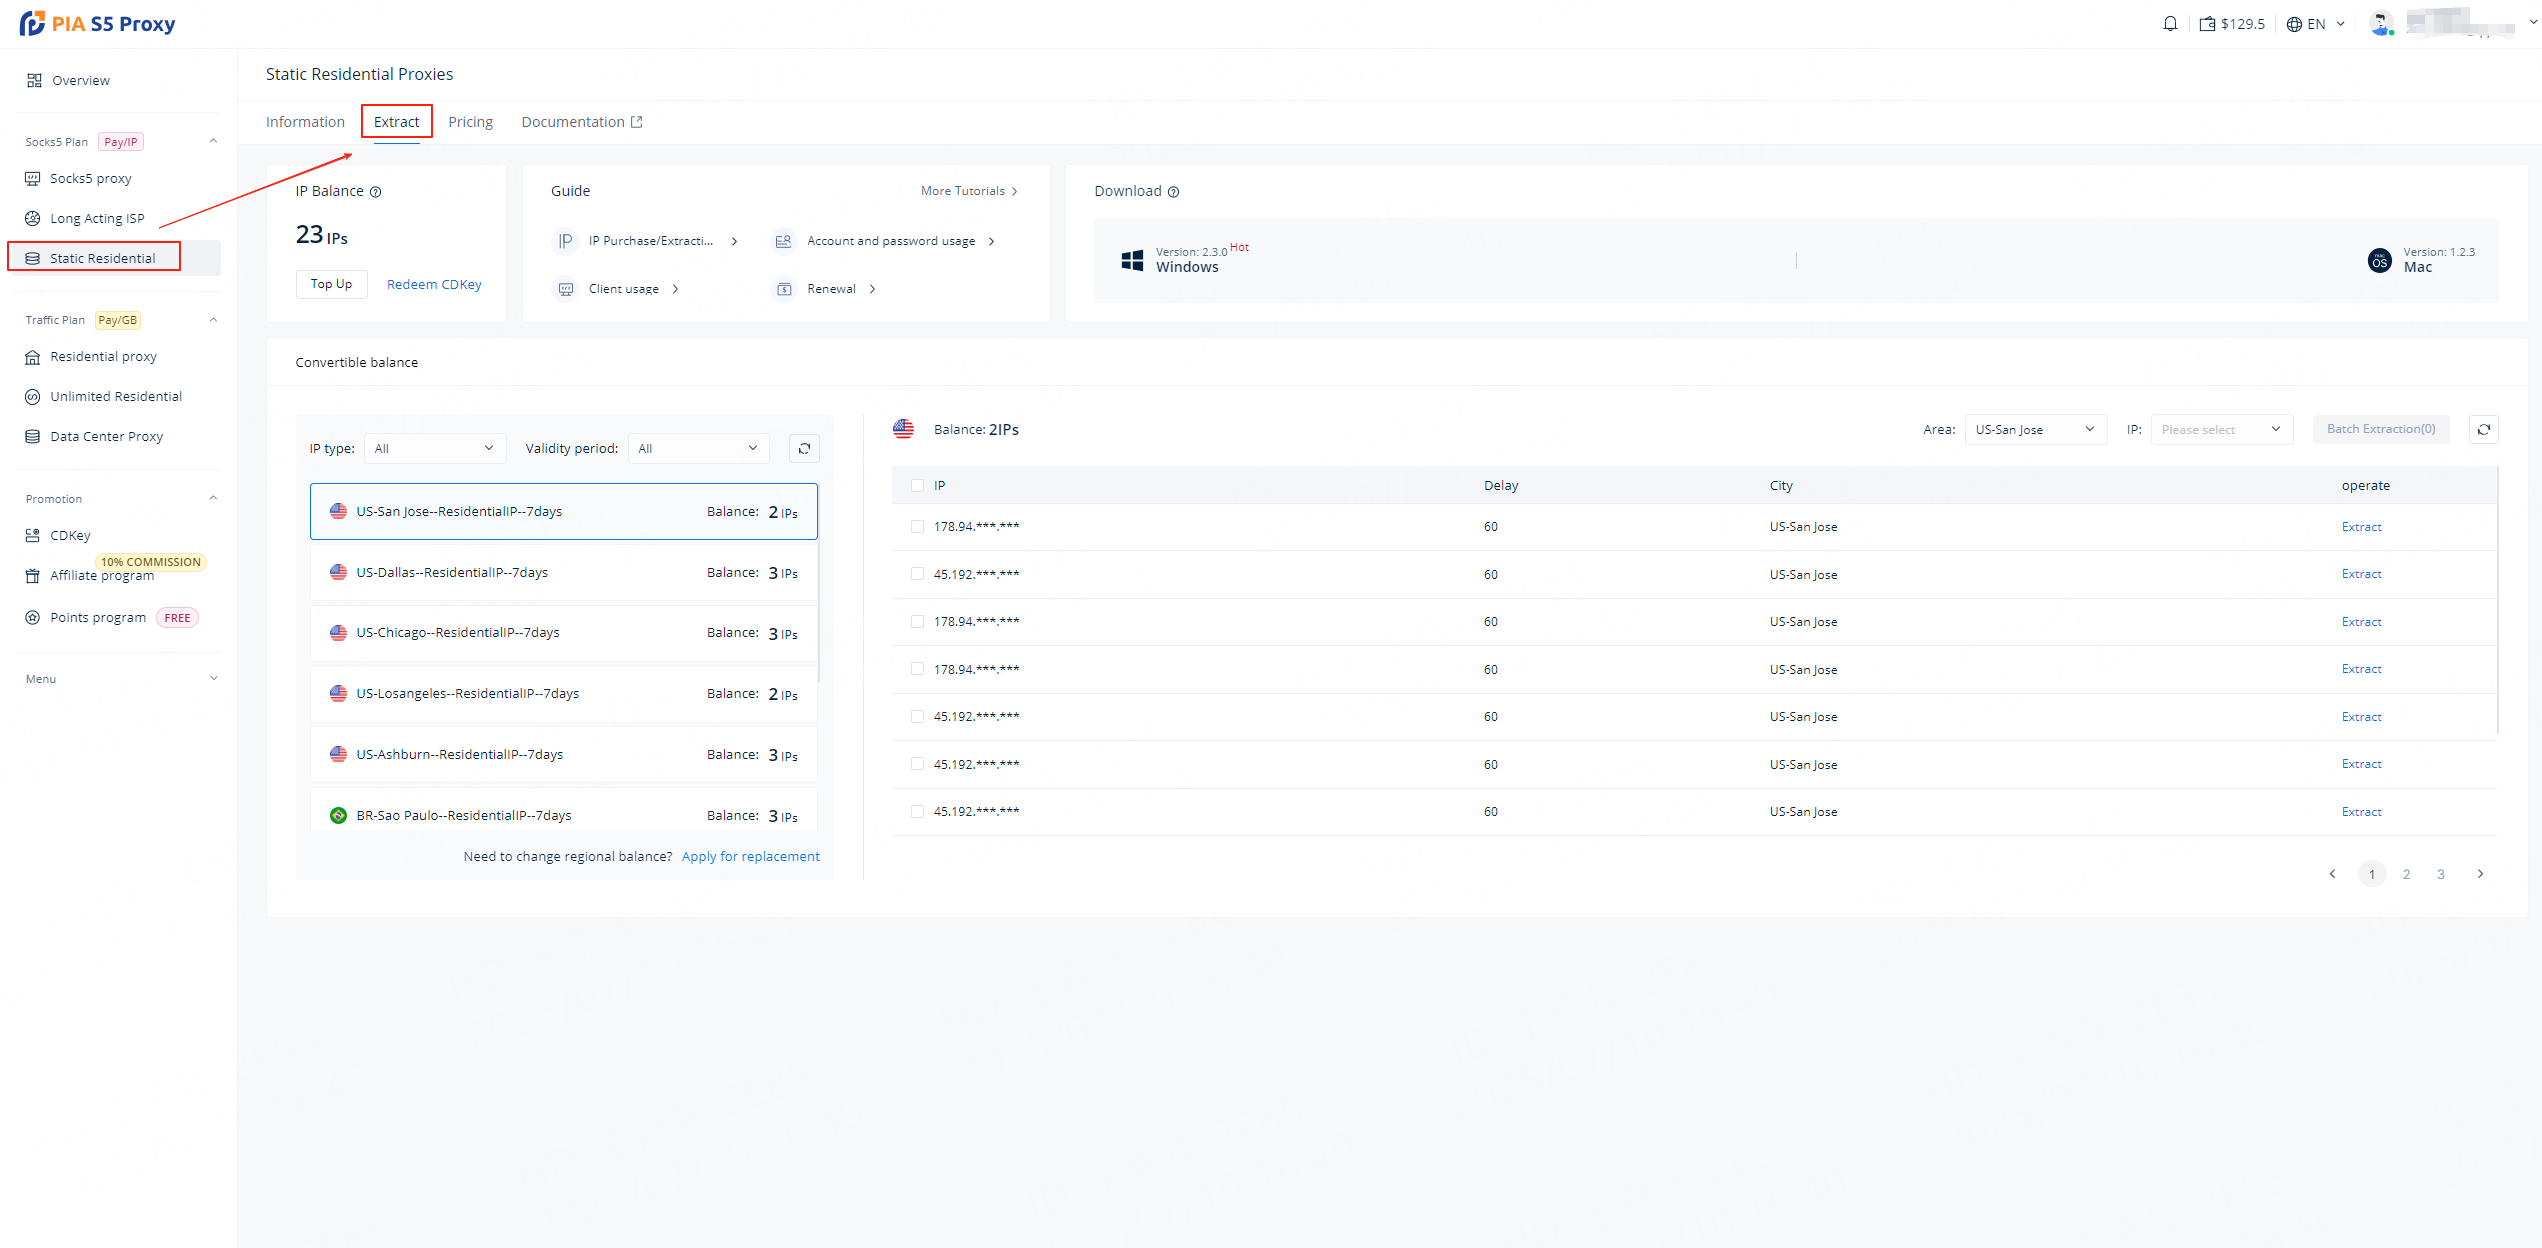Click the IP Balance help icon
The height and width of the screenshot is (1248, 2542).
pos(376,192)
